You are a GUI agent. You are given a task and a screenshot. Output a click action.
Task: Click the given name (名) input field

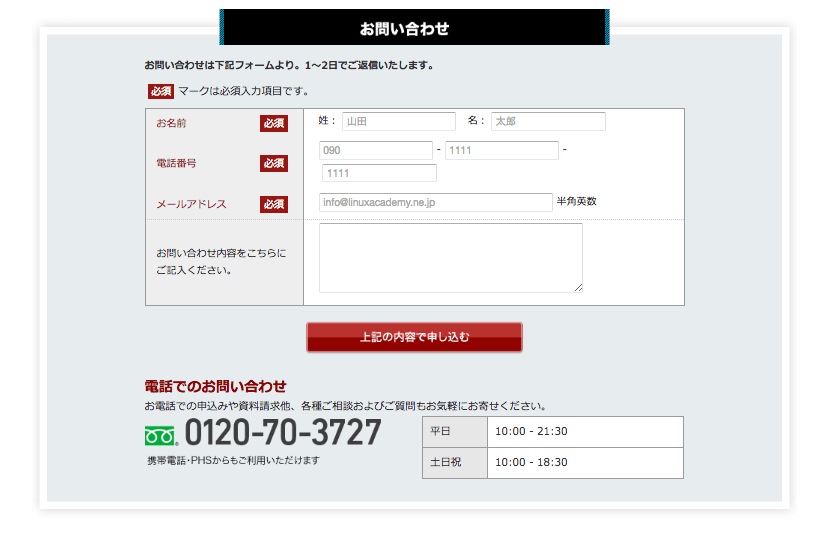pos(548,121)
